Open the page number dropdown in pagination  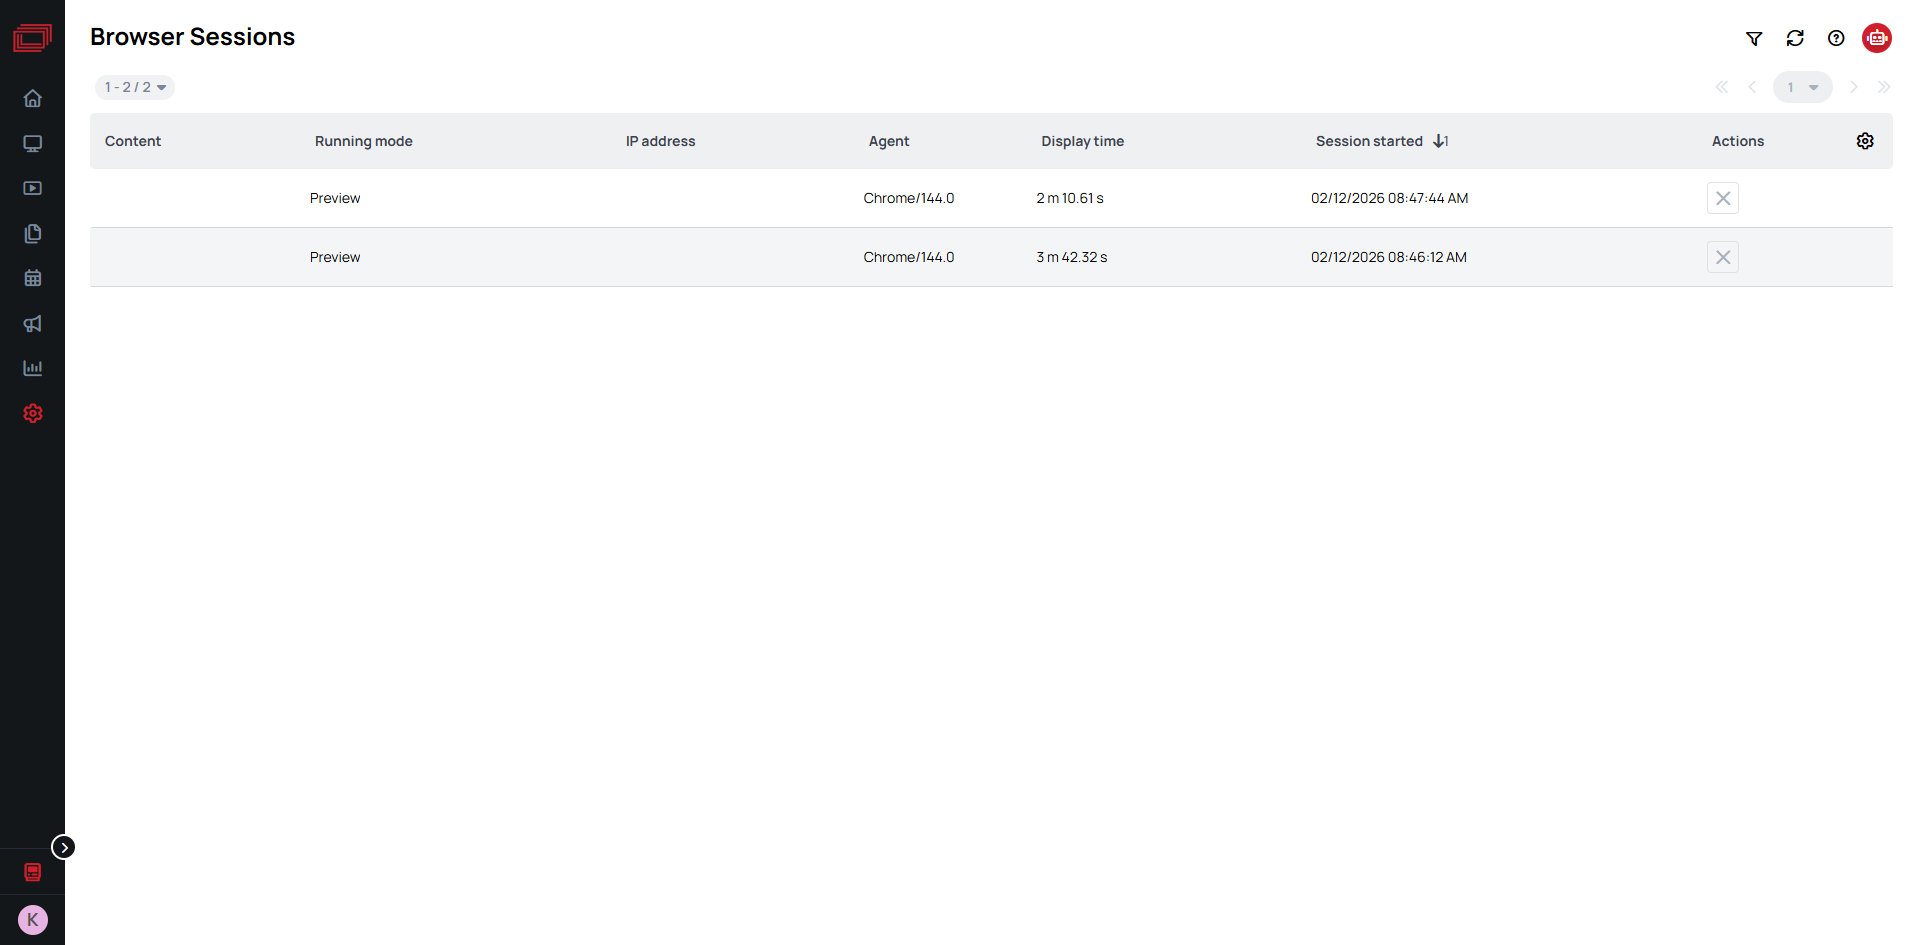[1803, 87]
